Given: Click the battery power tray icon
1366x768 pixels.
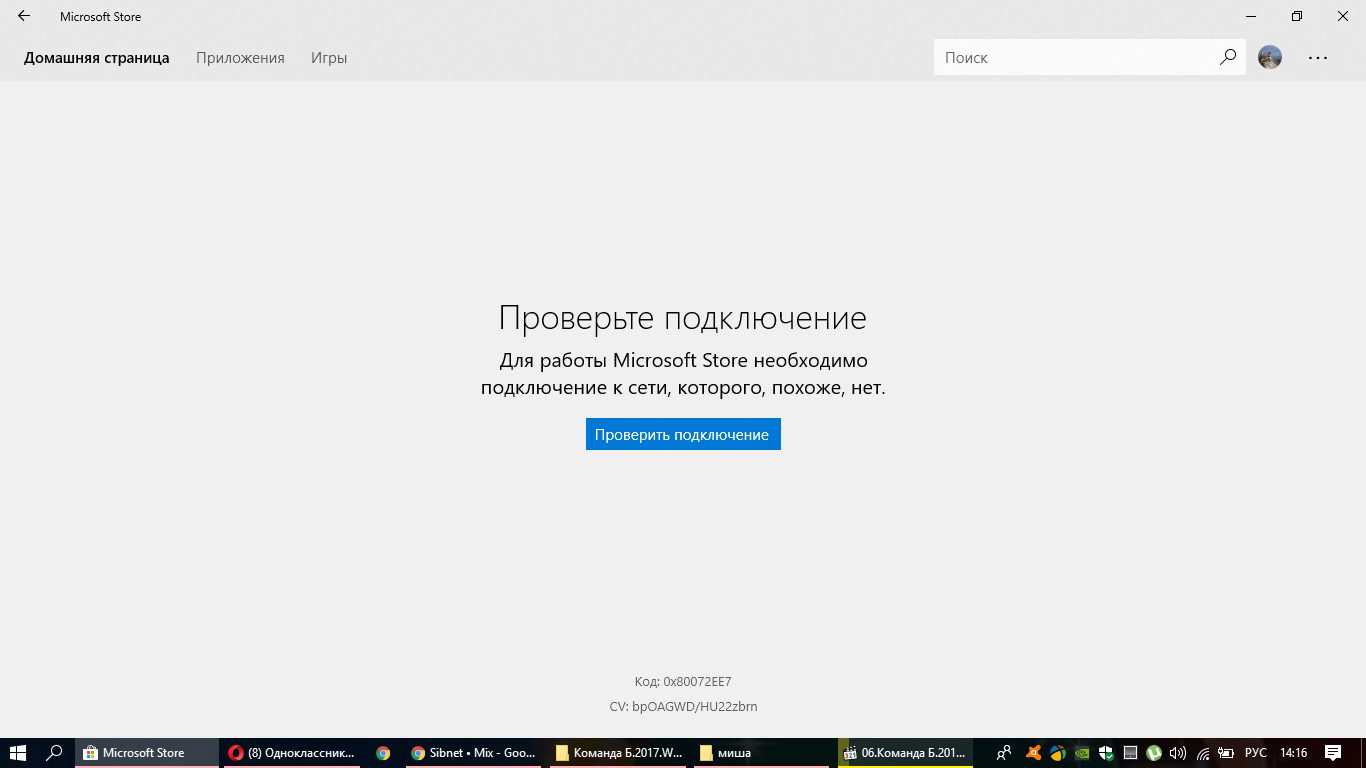Looking at the screenshot, I should point(1227,752).
